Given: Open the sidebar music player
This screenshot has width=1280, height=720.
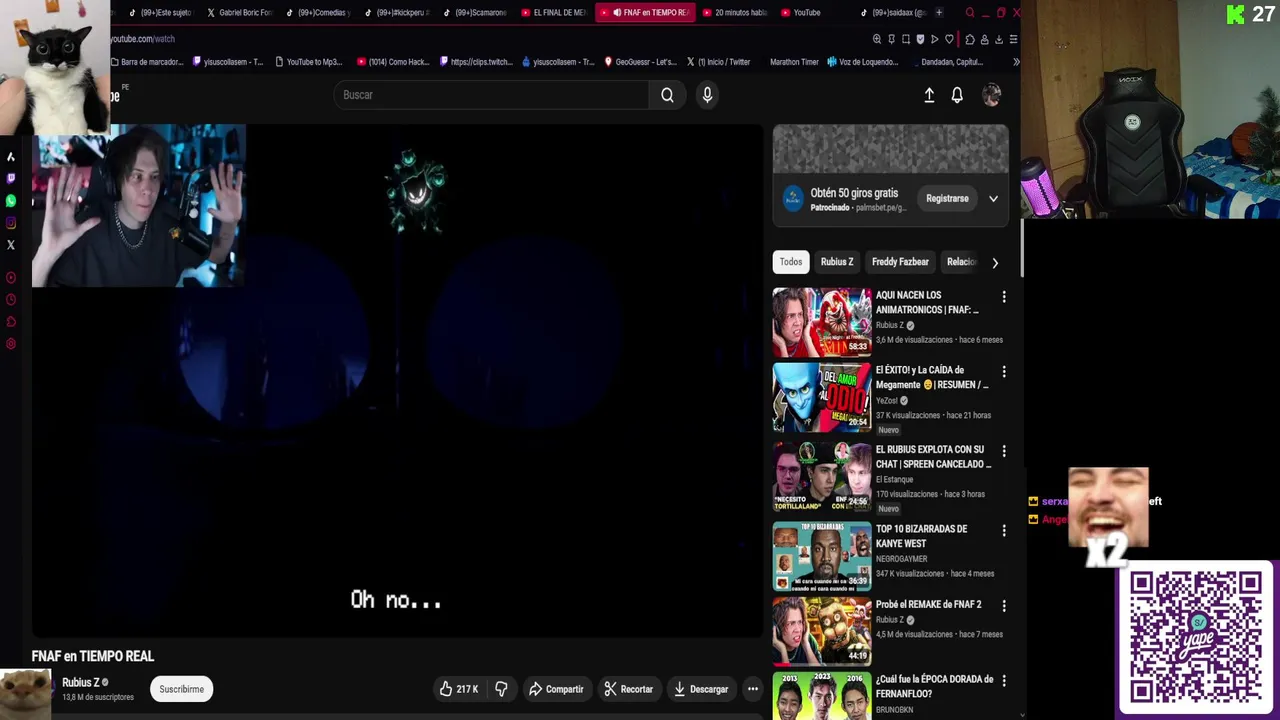Looking at the screenshot, I should [11, 278].
